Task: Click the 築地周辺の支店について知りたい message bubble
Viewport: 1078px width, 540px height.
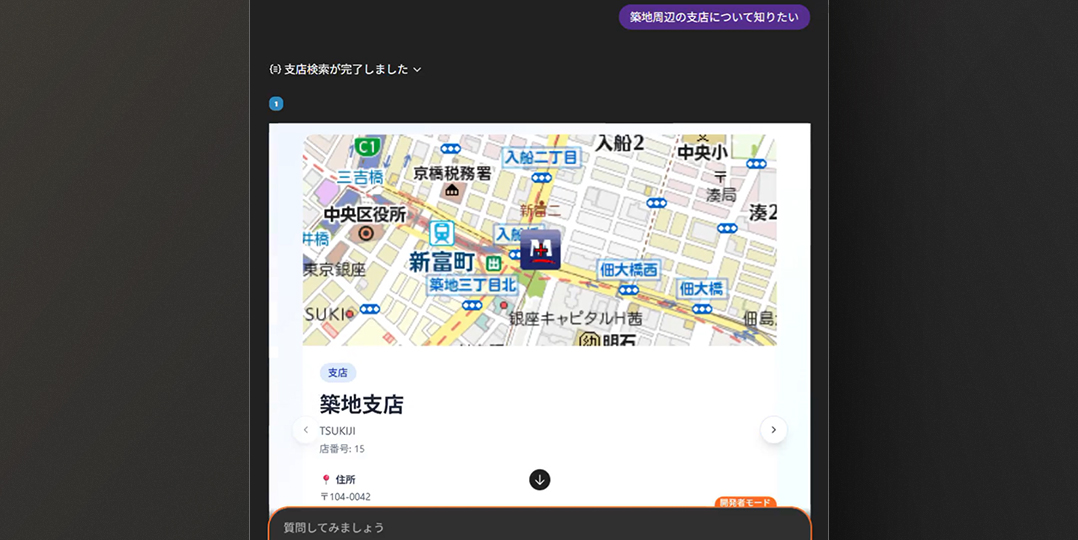Action: [714, 17]
